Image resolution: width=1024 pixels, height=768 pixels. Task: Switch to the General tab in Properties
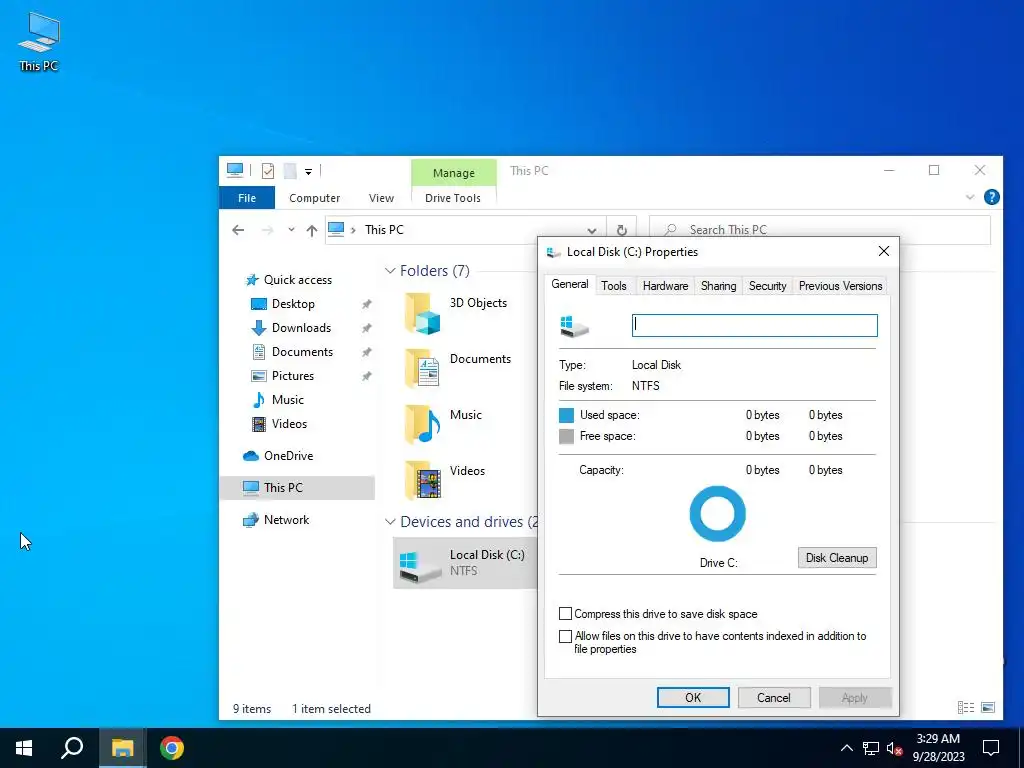point(569,284)
